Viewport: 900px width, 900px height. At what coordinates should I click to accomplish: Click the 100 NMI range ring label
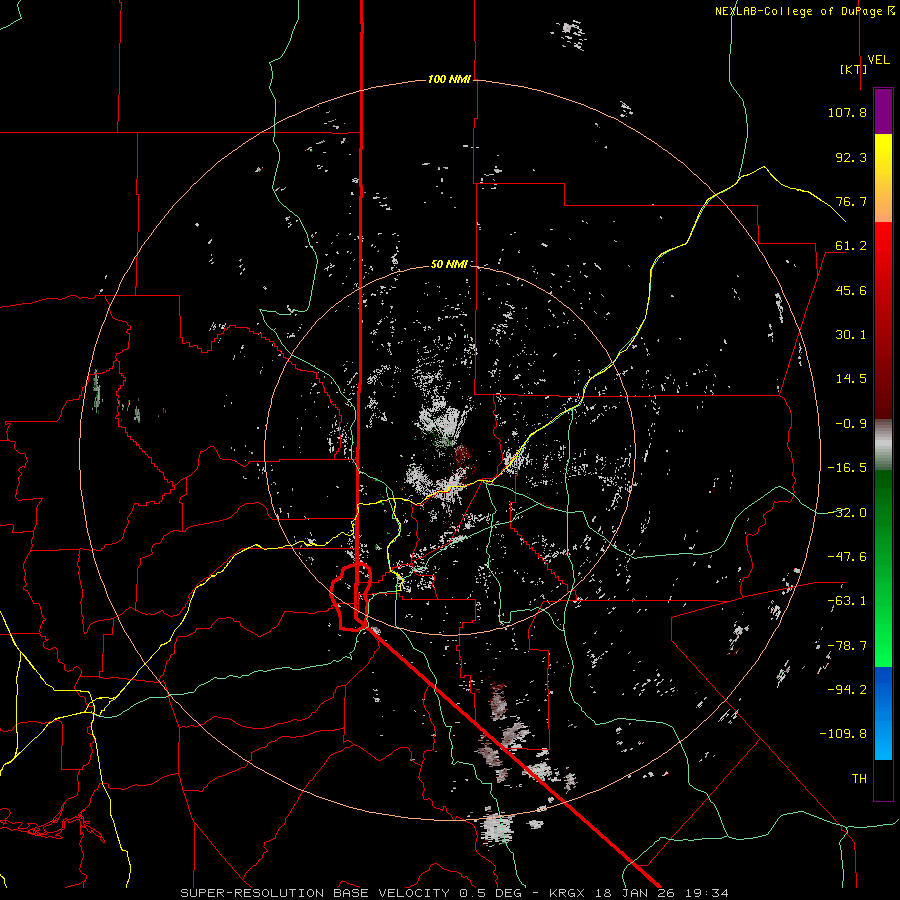pyautogui.click(x=449, y=79)
